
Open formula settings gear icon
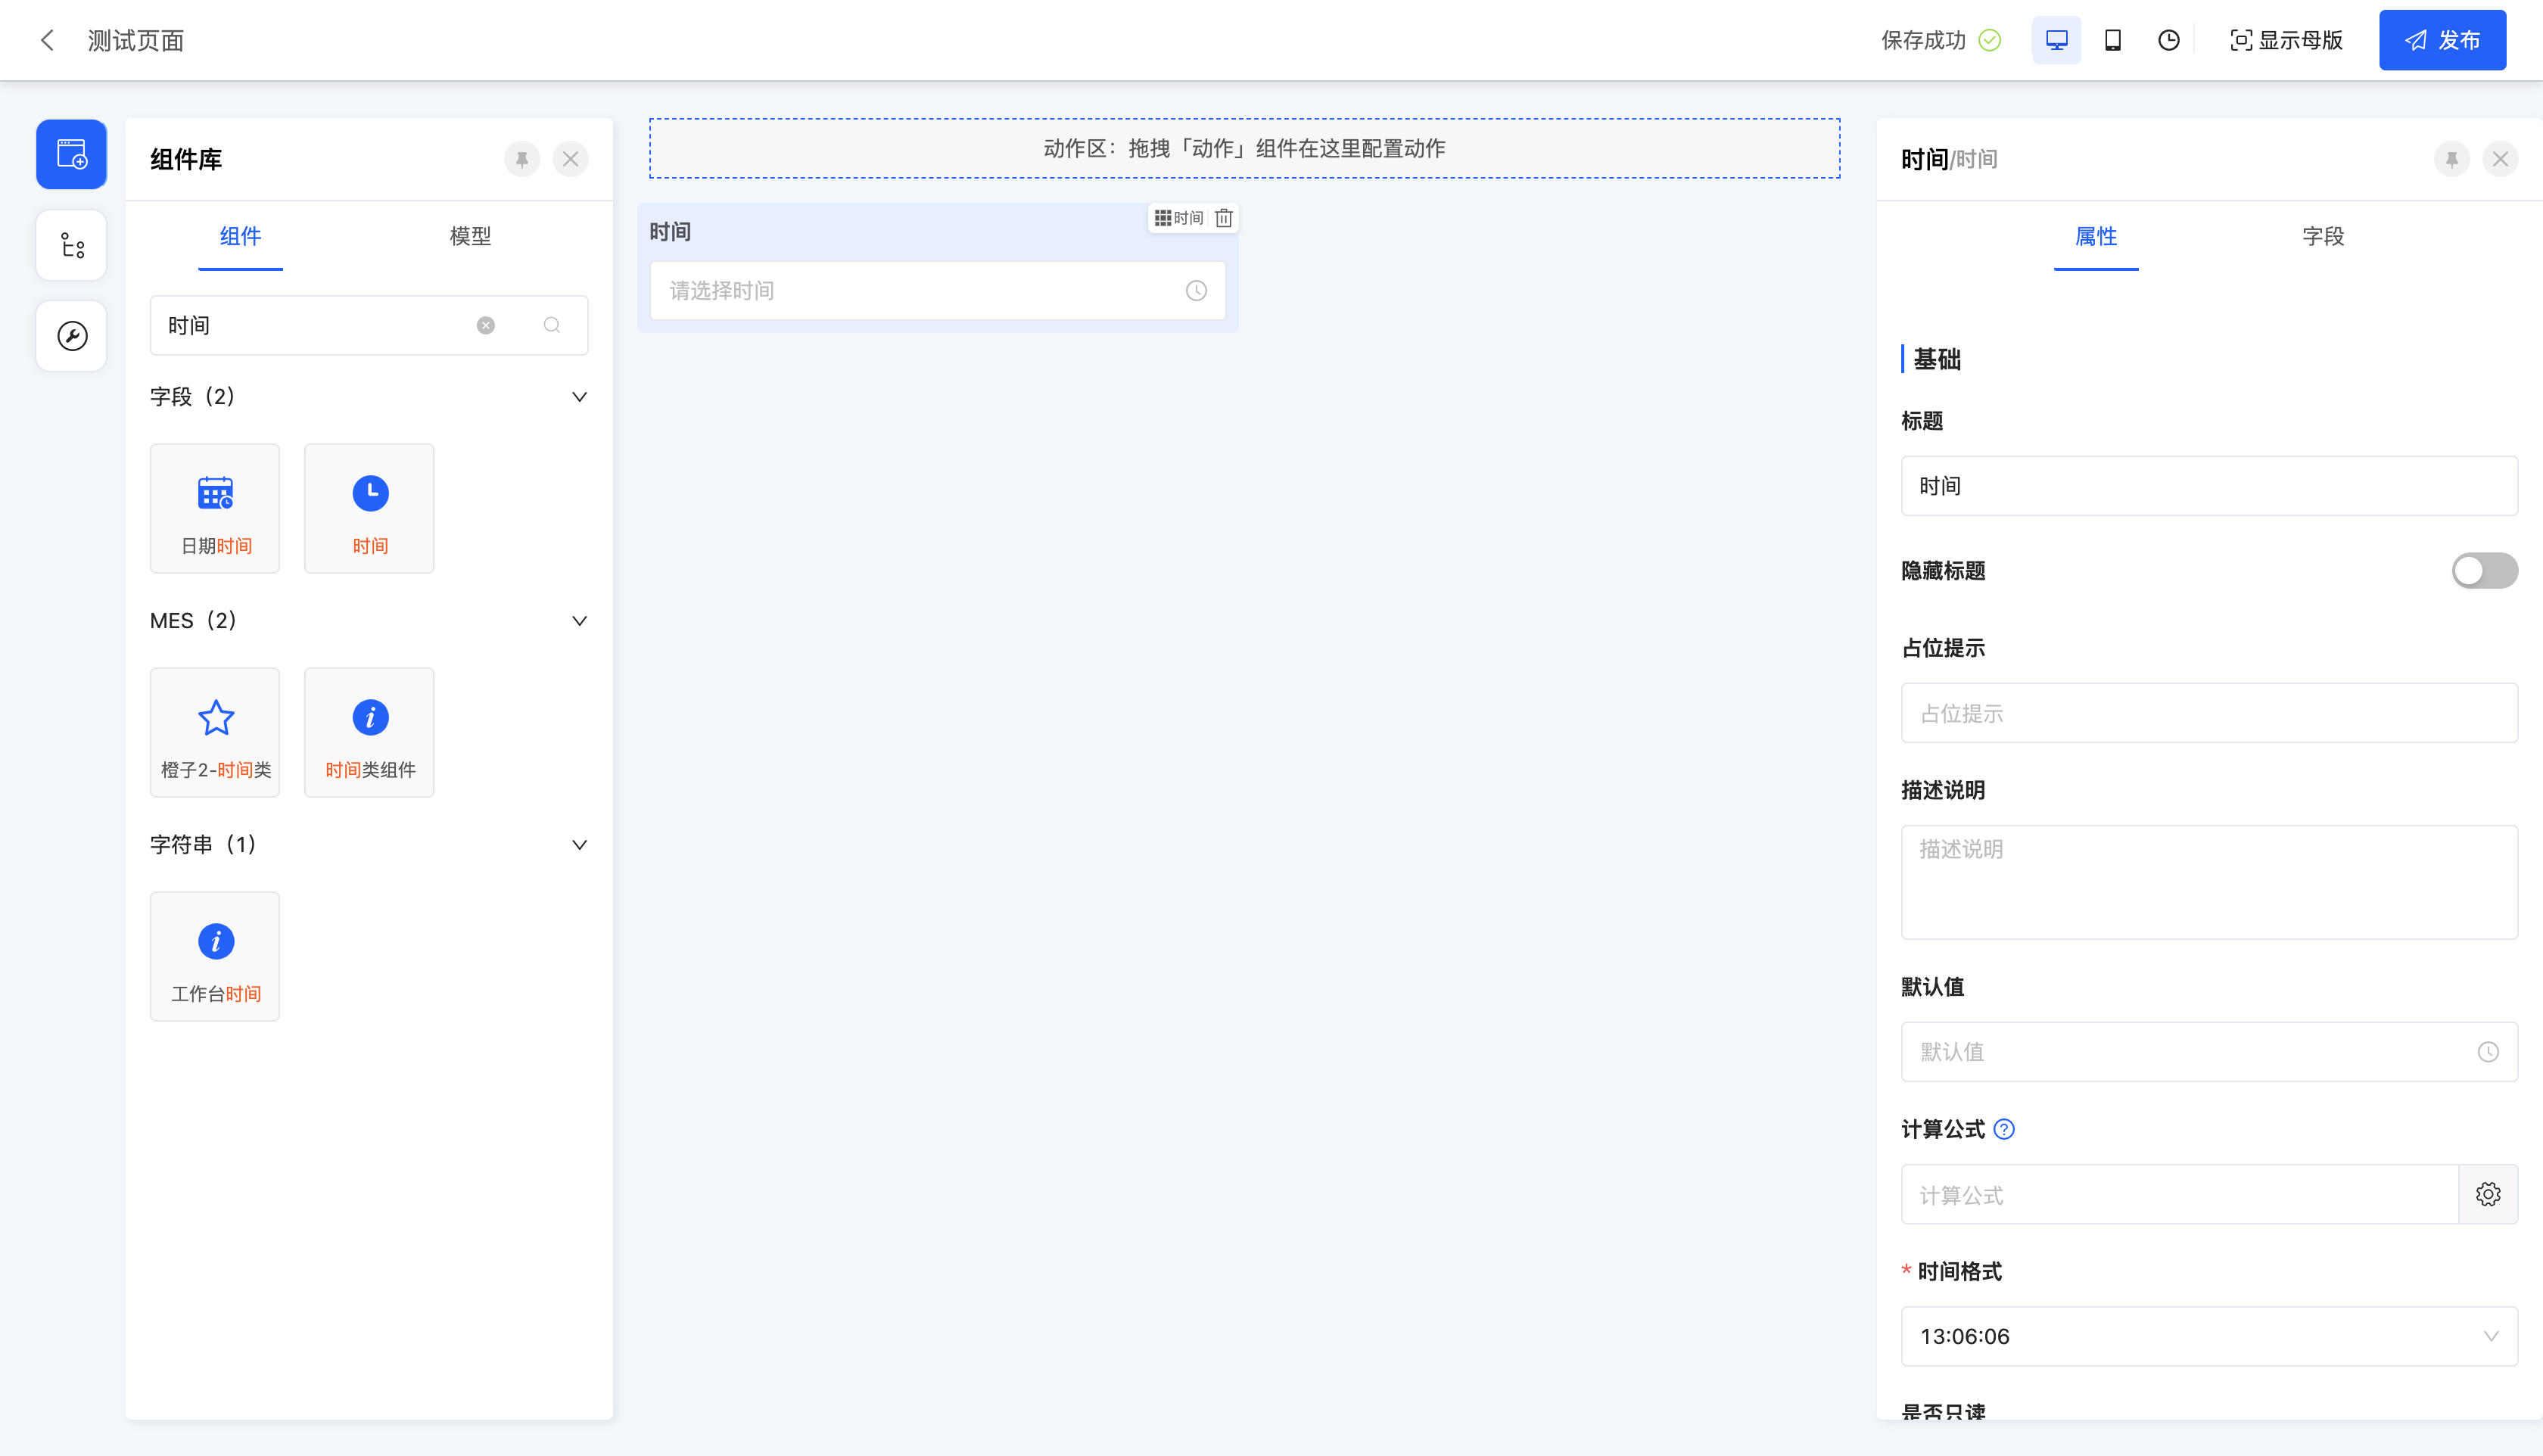2488,1194
